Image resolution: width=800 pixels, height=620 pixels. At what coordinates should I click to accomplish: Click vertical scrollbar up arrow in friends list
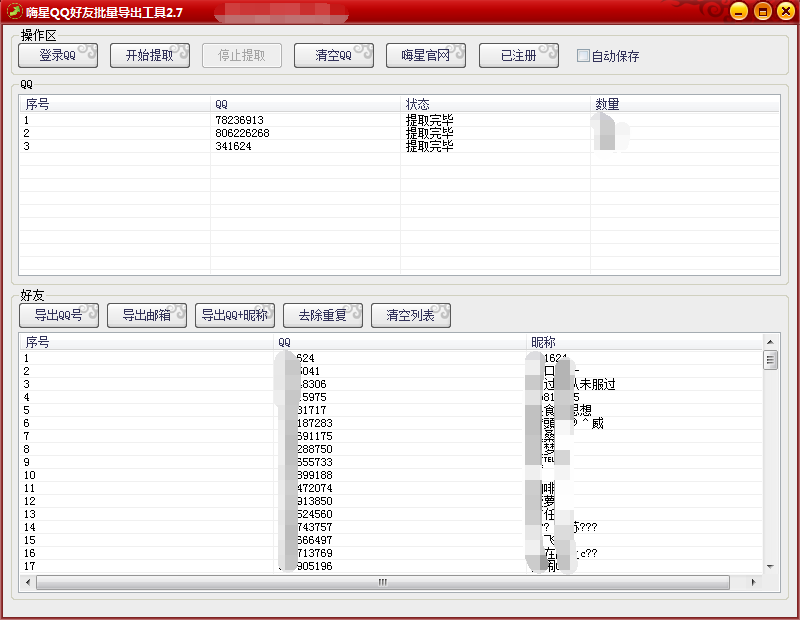point(770,342)
